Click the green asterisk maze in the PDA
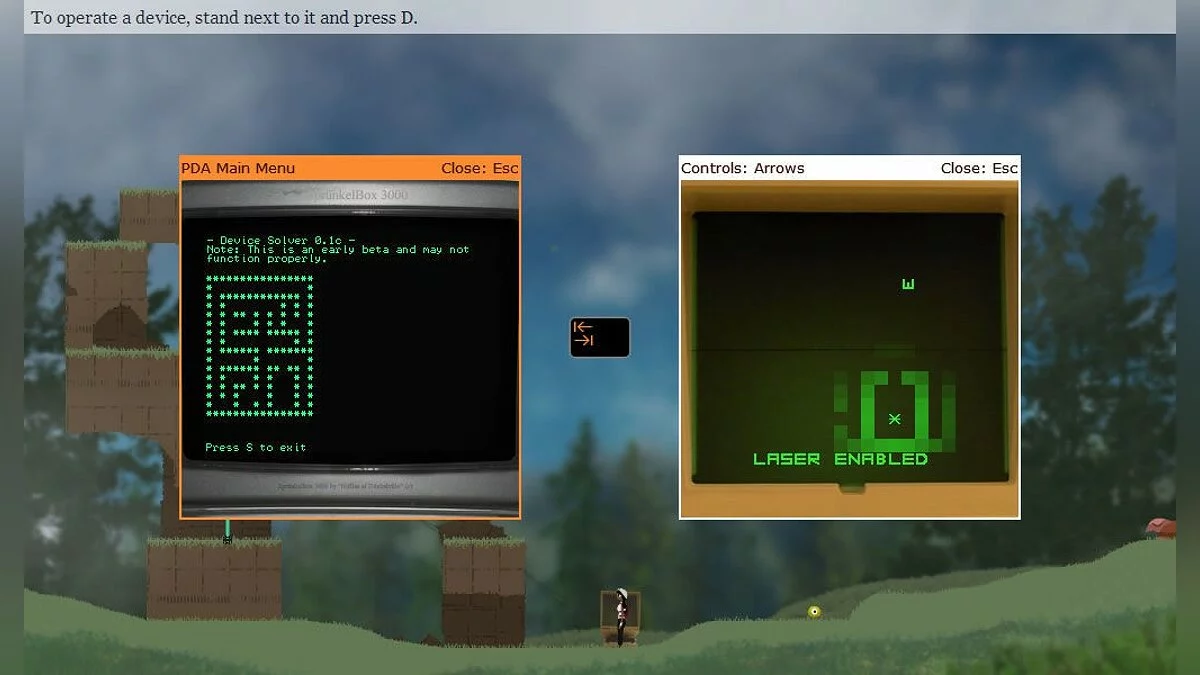The width and height of the screenshot is (1200, 675). click(260, 345)
